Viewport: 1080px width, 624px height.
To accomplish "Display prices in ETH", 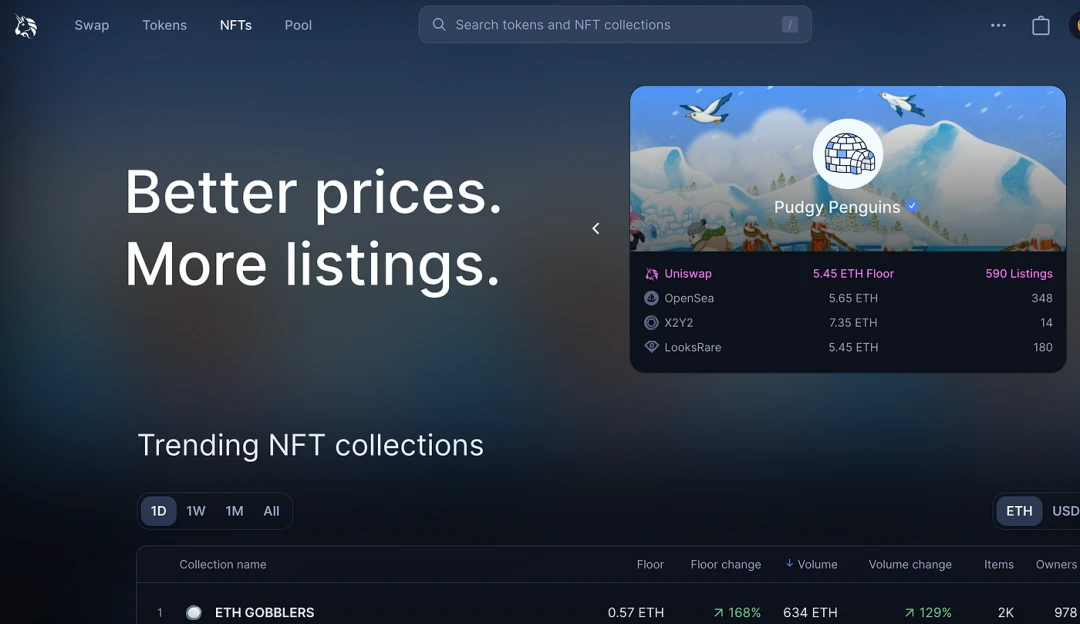I will (1019, 511).
